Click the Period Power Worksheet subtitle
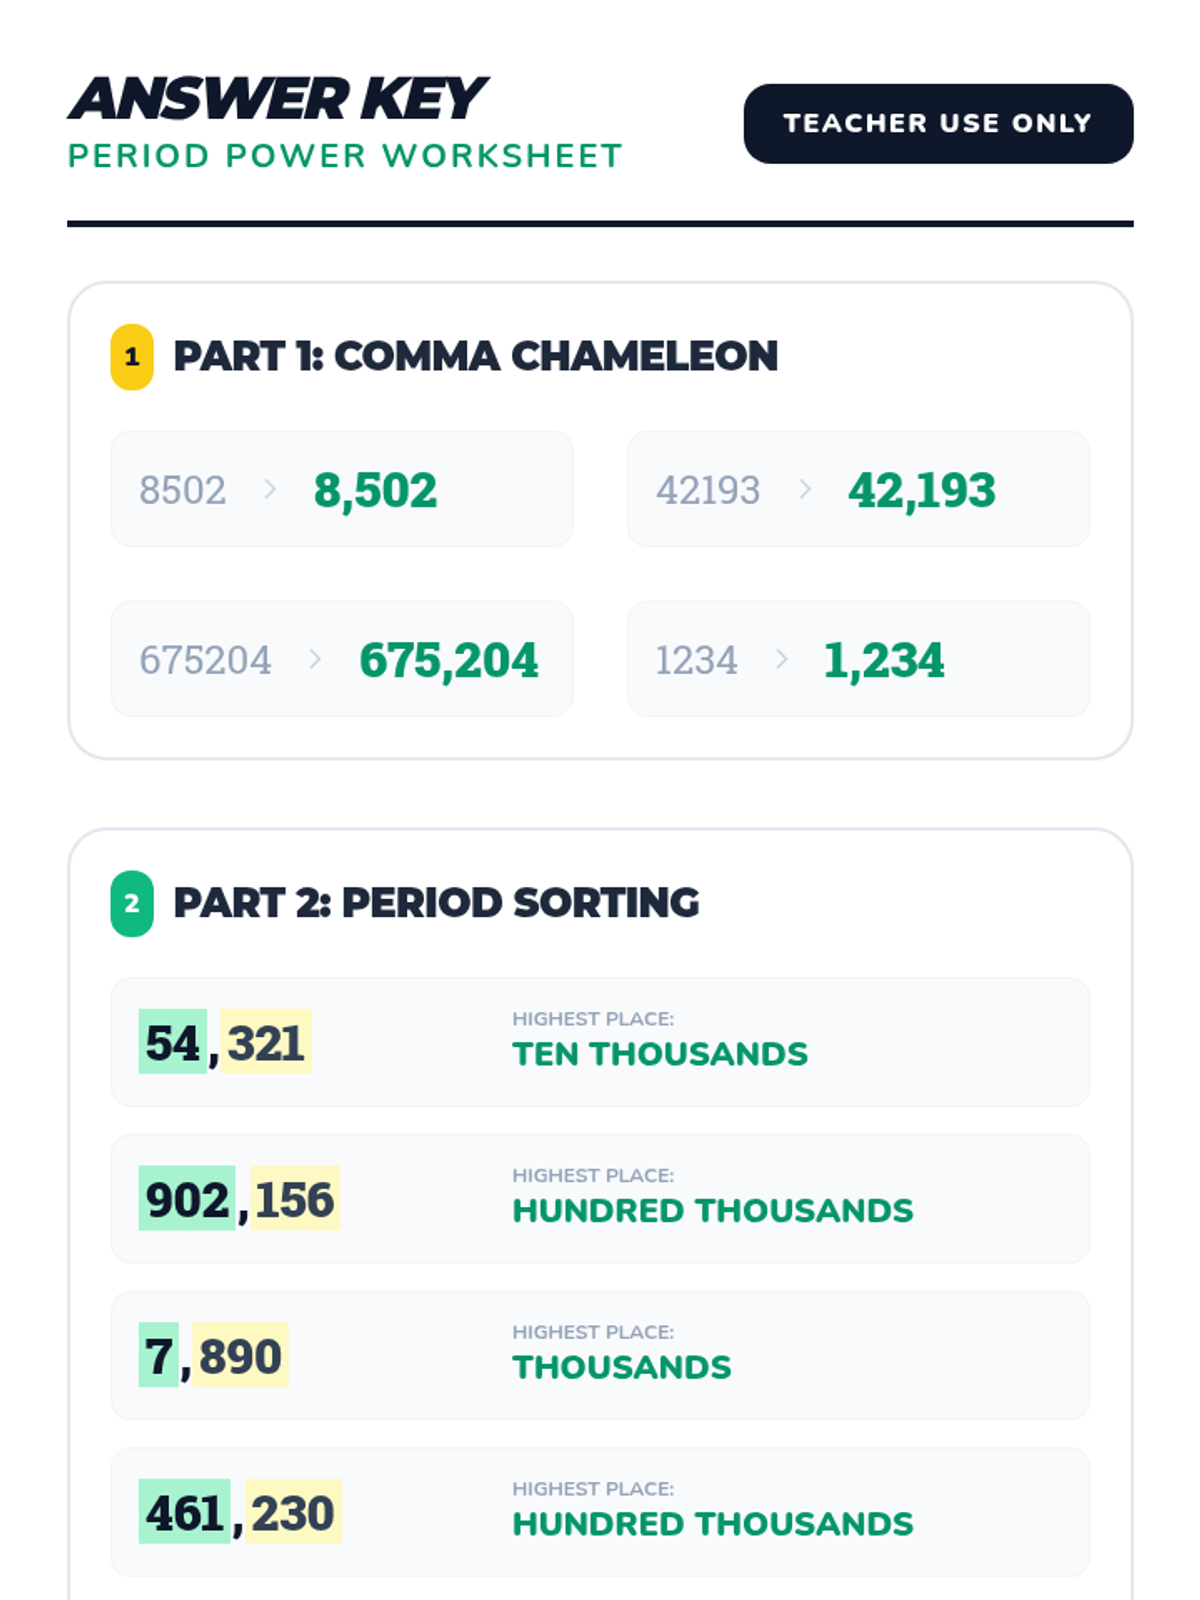1200x1600 pixels. click(345, 156)
